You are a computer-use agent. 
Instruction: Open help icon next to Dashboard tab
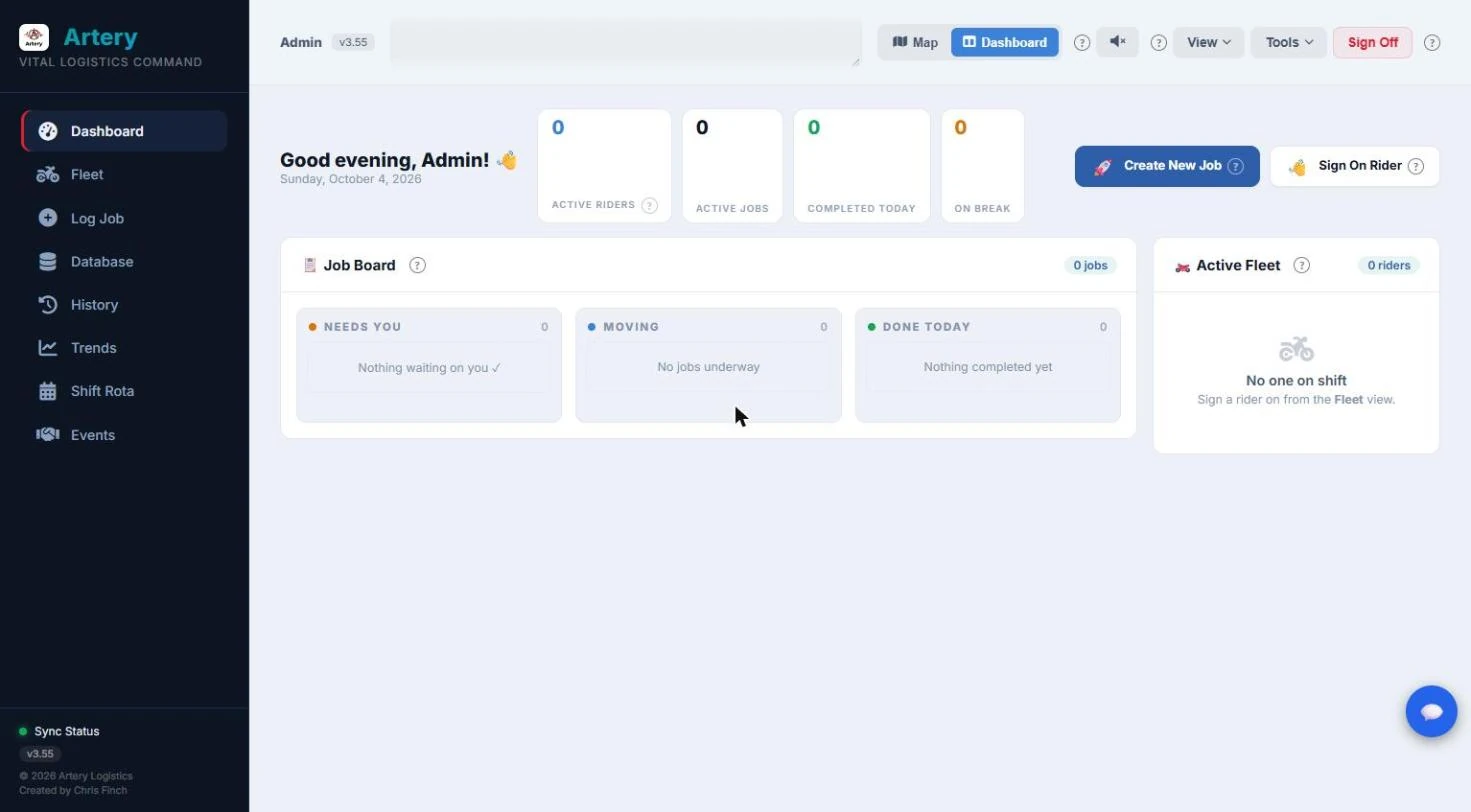click(x=1082, y=43)
